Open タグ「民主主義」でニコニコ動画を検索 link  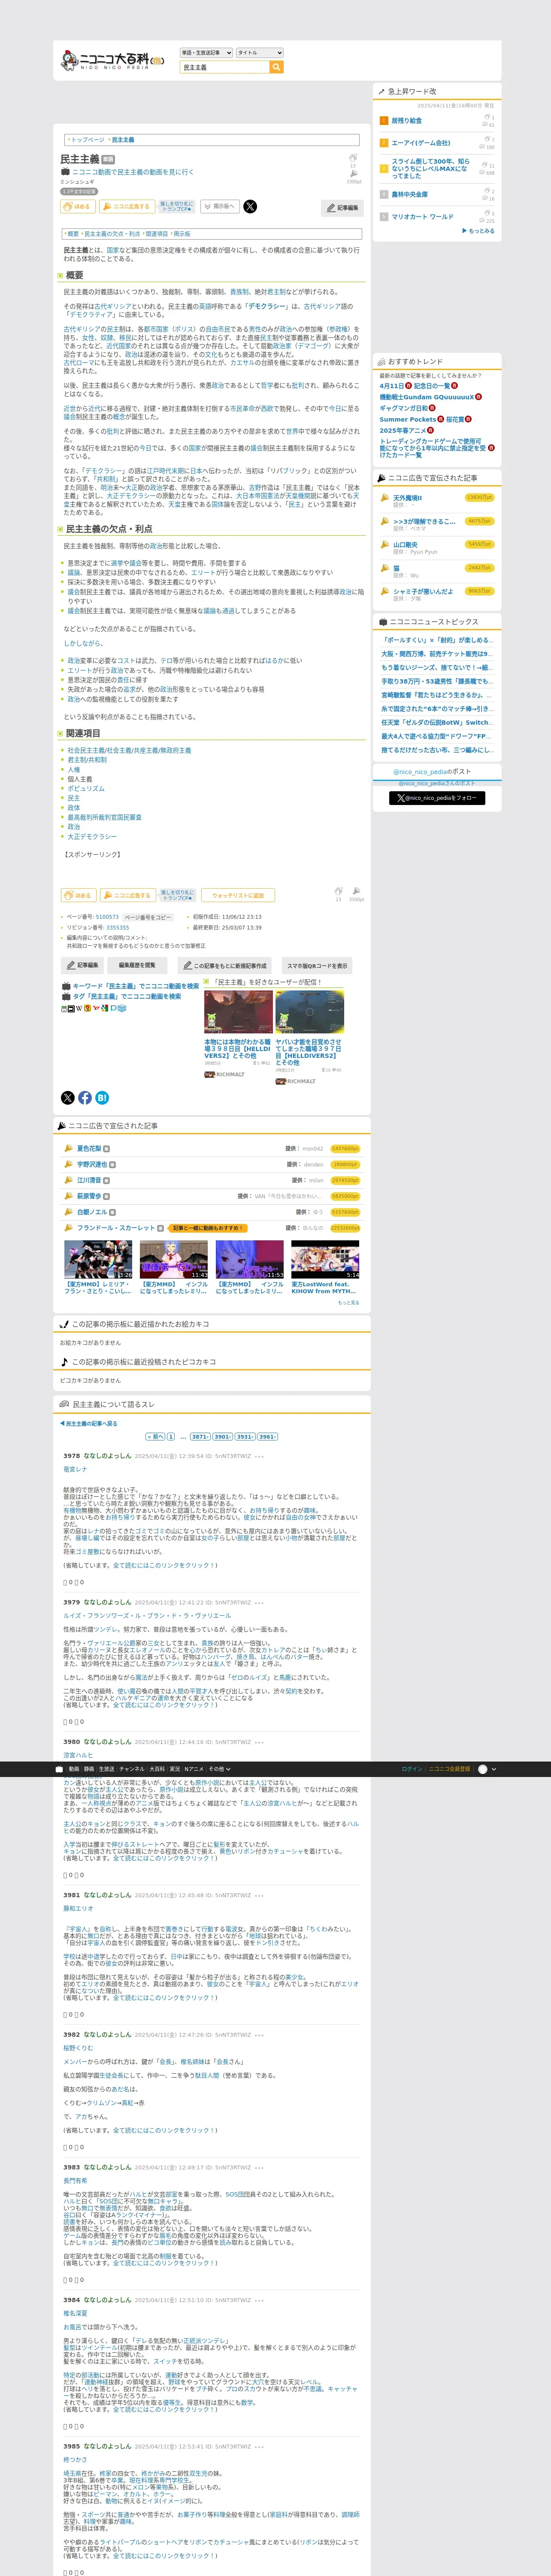[126, 997]
